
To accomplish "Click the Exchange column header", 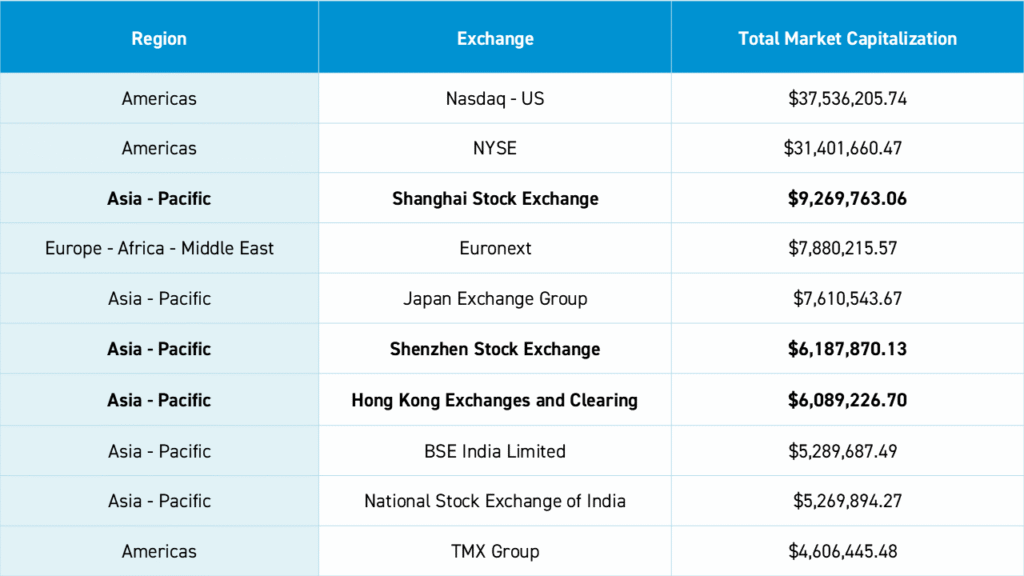I will [495, 39].
